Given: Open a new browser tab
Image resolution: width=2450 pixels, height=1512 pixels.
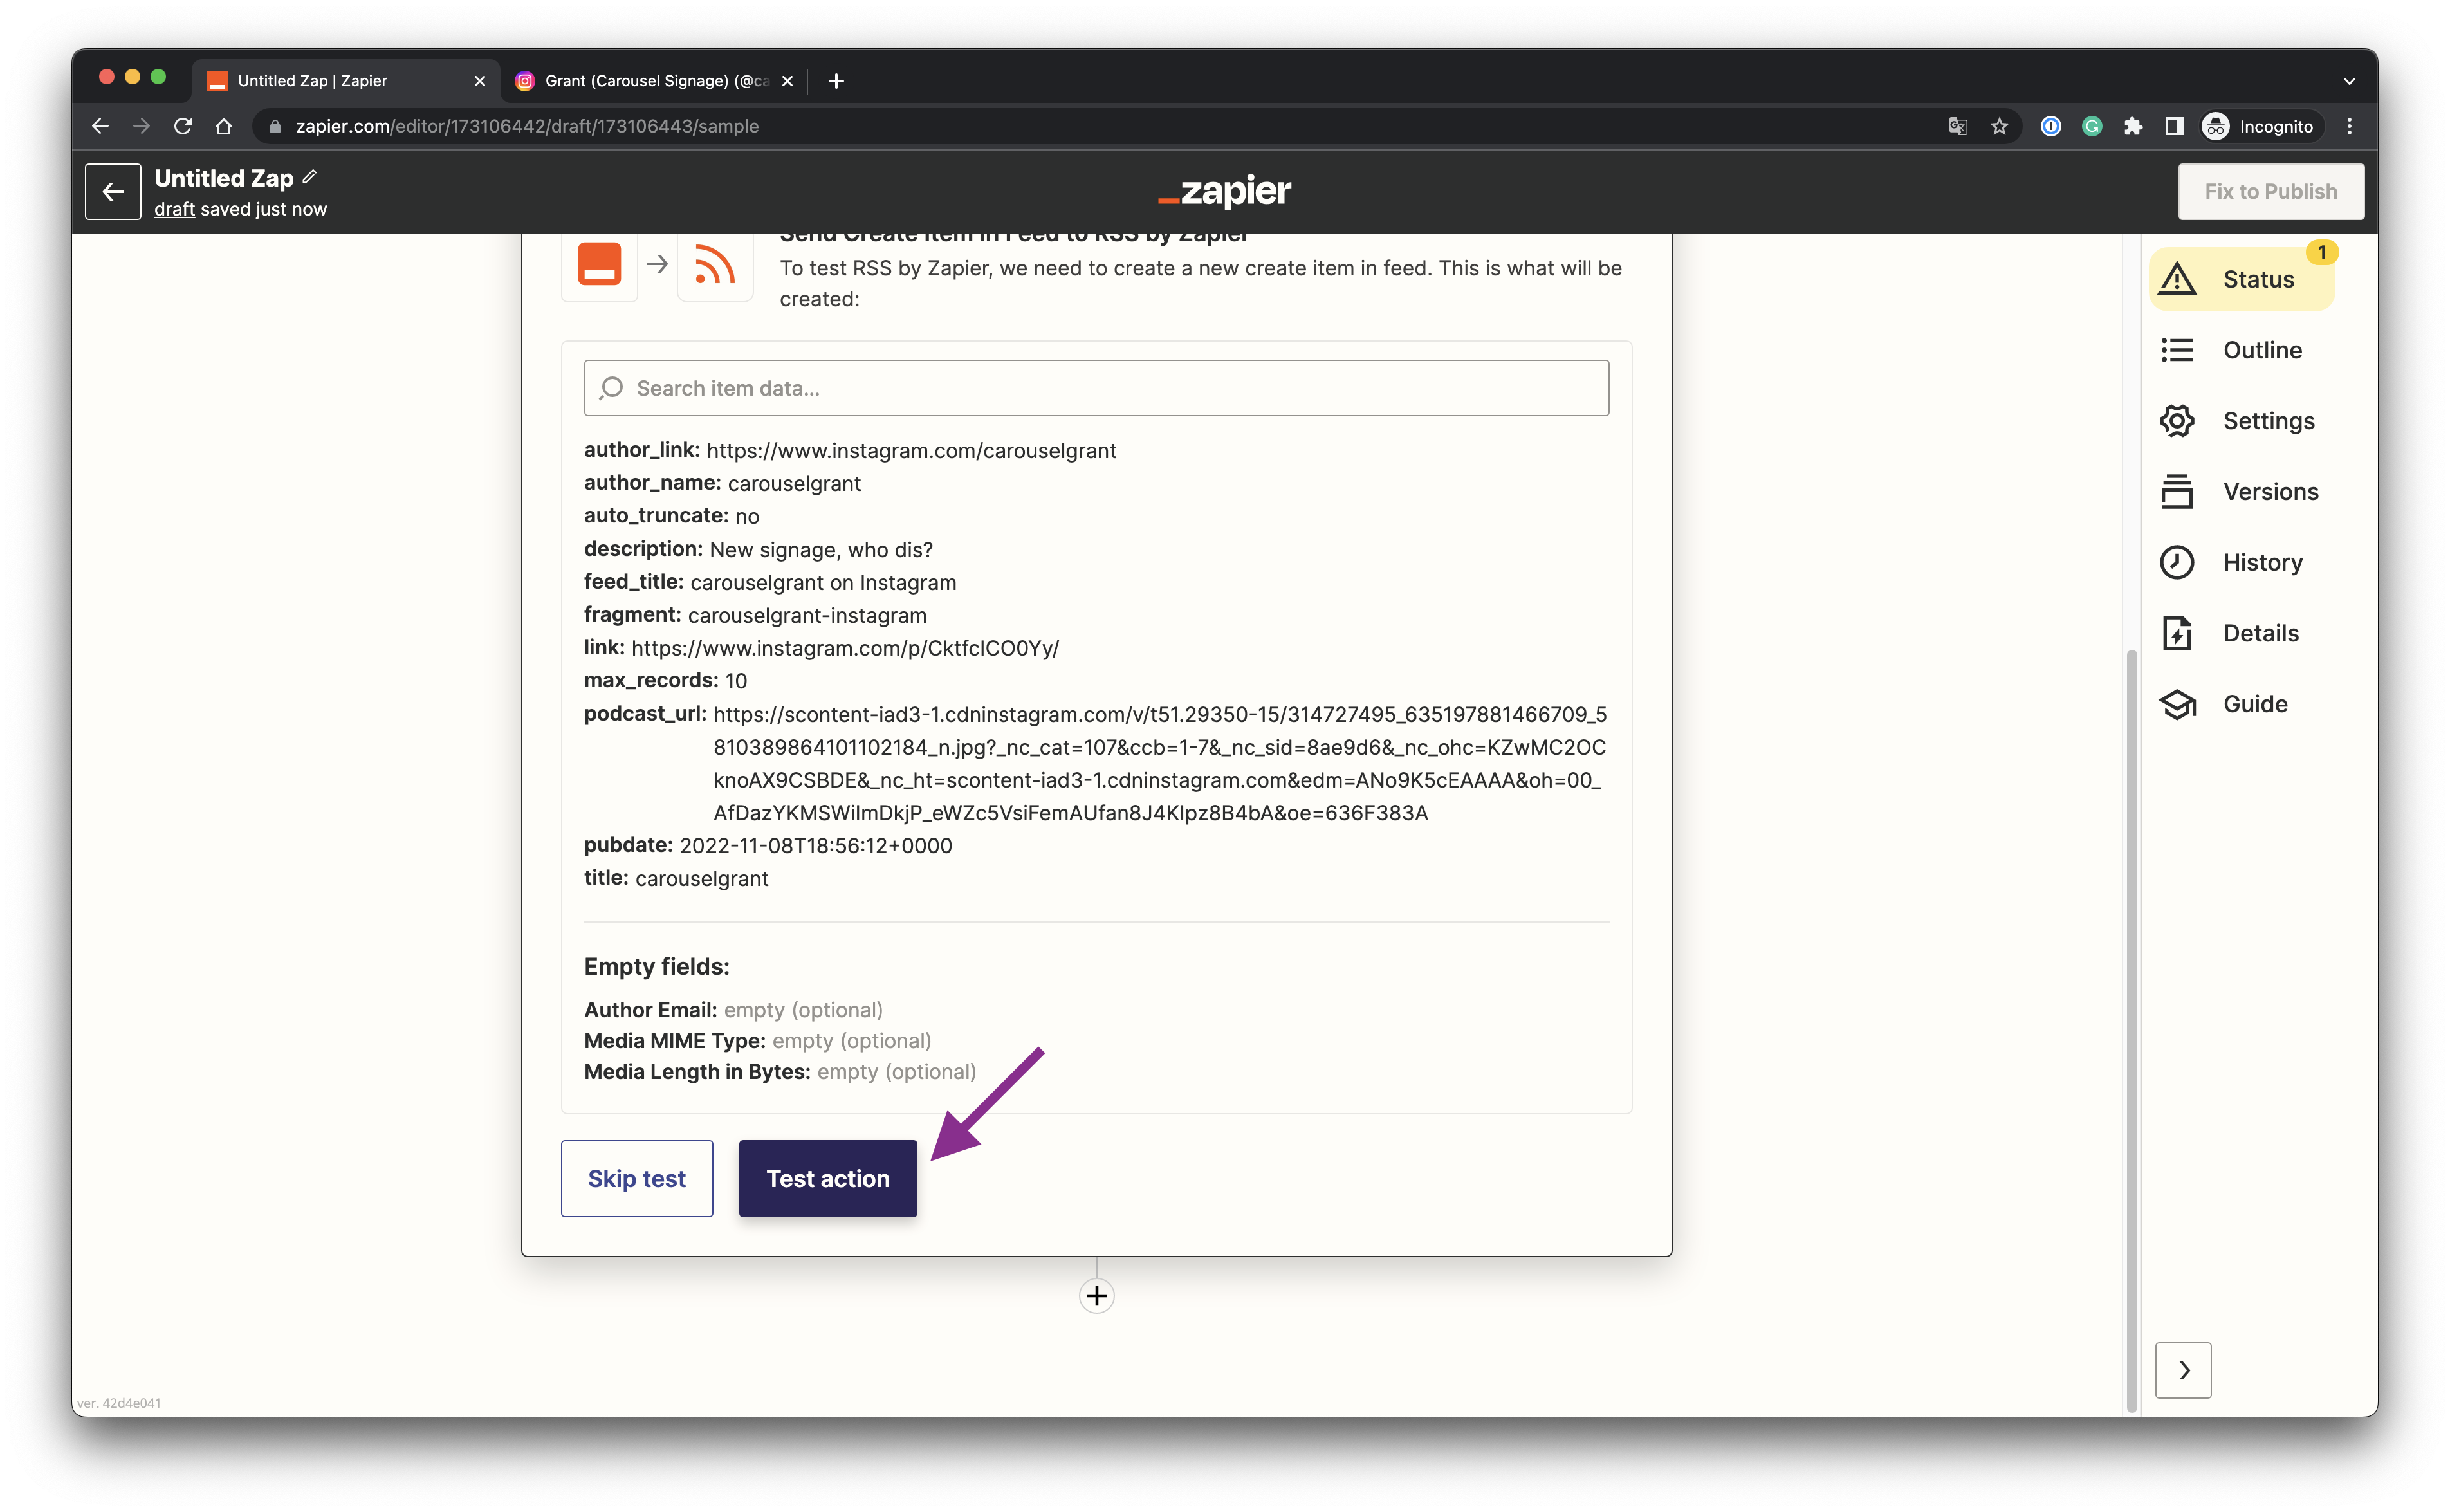Looking at the screenshot, I should coord(837,81).
